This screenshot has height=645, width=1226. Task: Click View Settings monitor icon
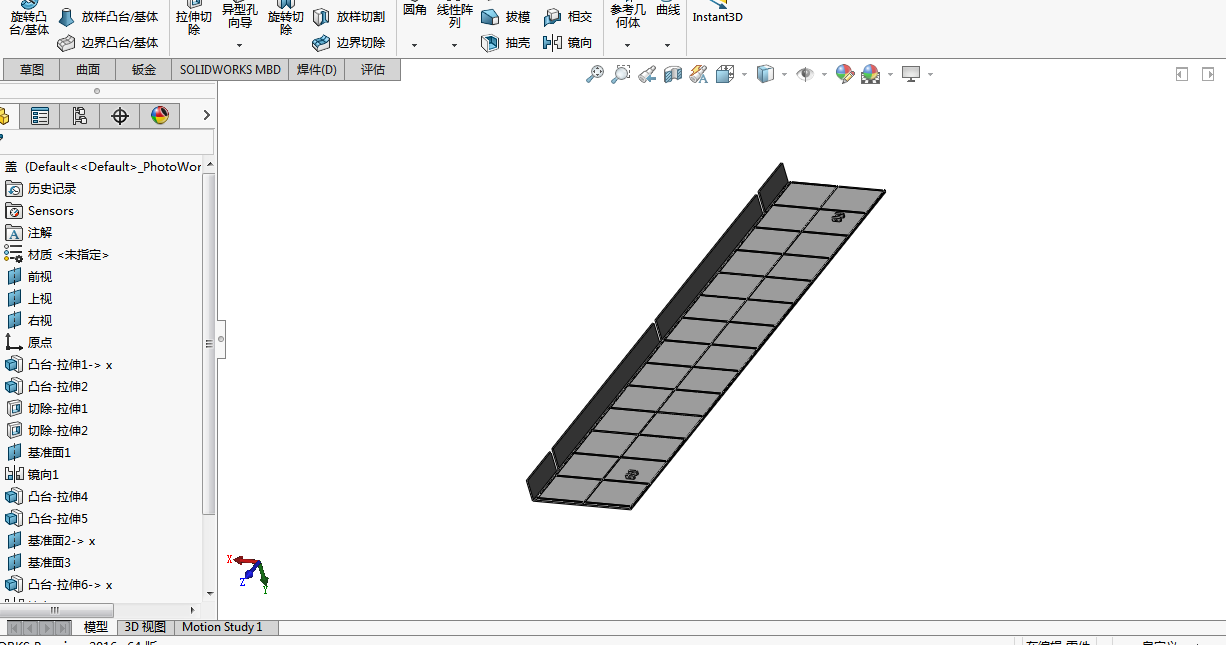(911, 74)
